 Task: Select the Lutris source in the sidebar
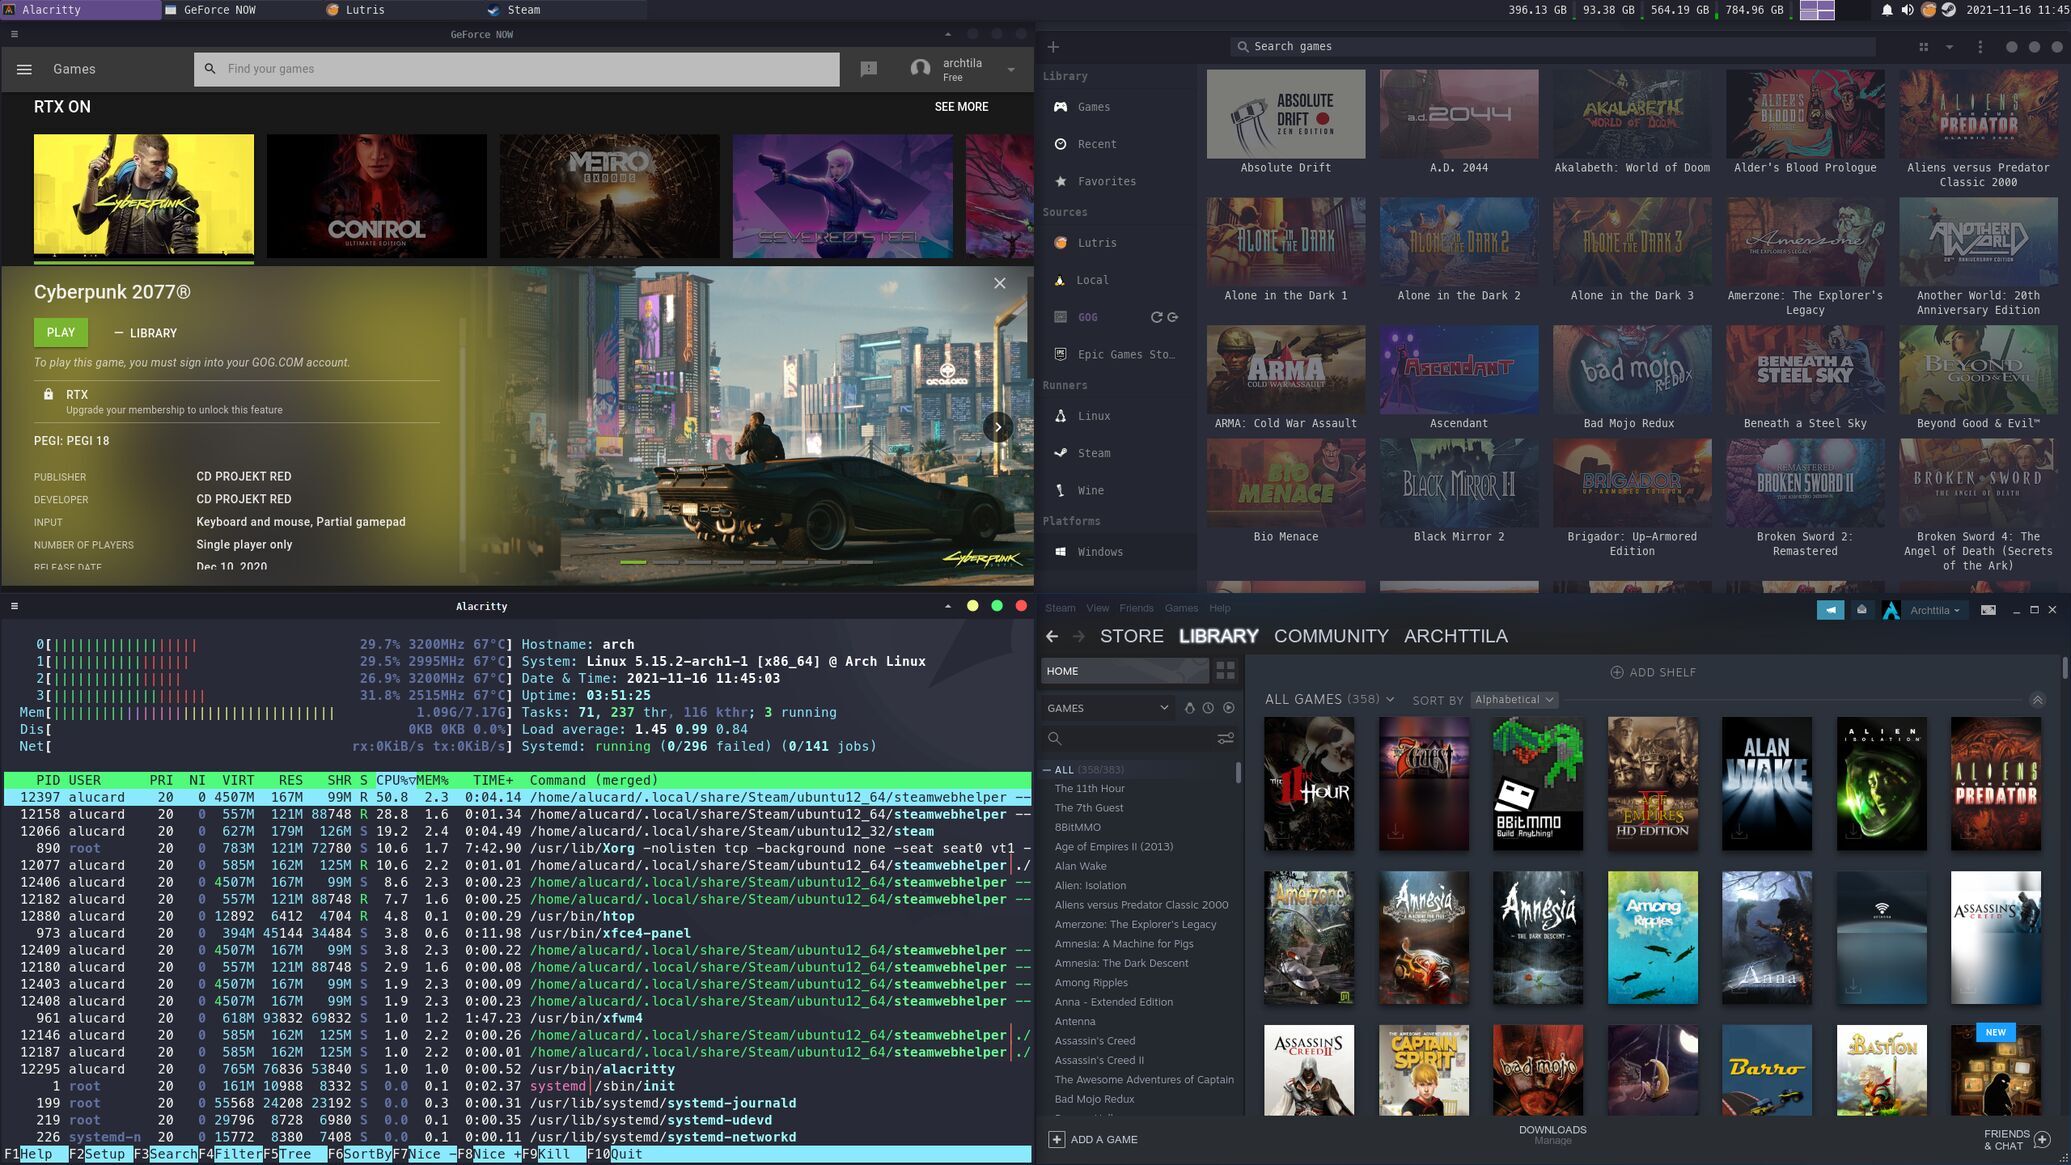point(1116,243)
